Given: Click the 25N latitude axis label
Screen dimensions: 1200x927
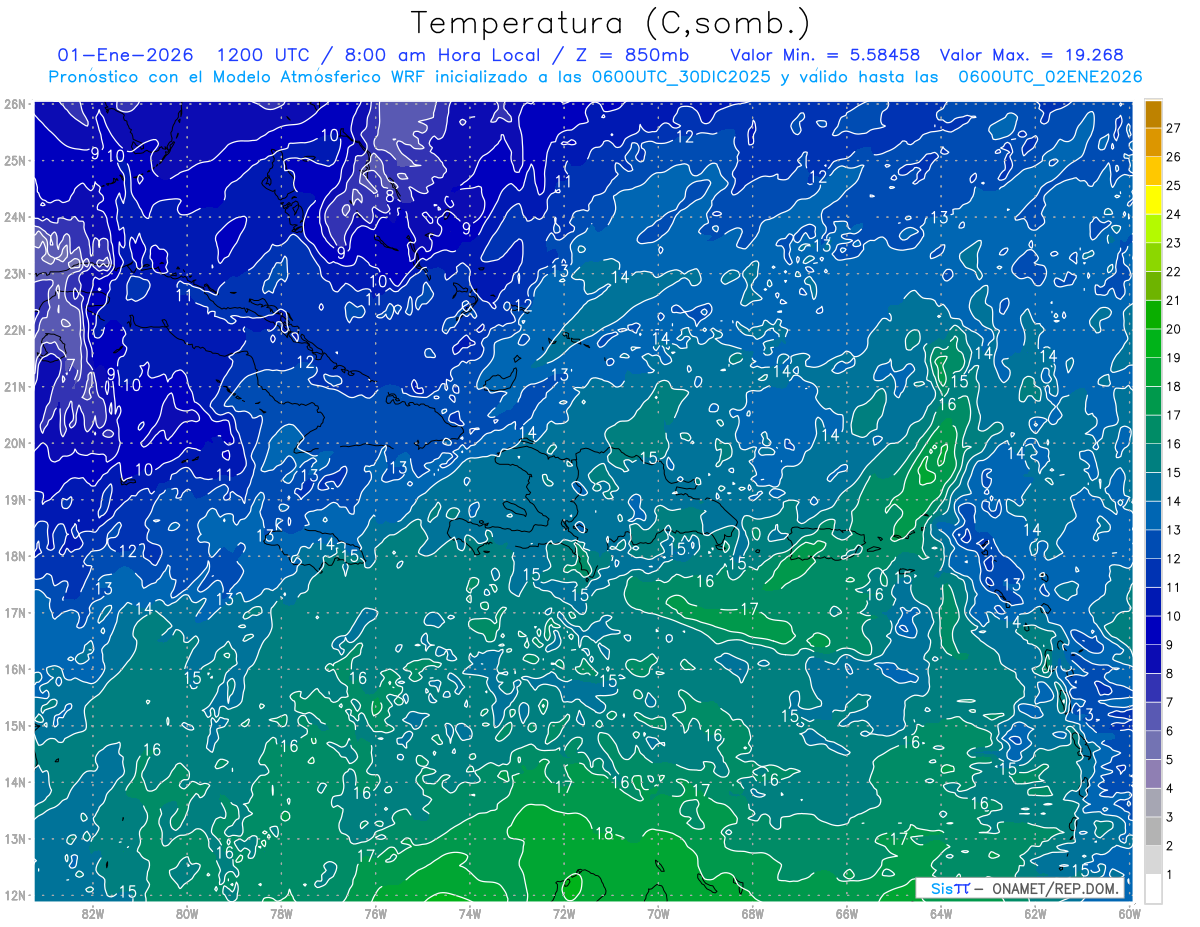Looking at the screenshot, I should point(14,160).
